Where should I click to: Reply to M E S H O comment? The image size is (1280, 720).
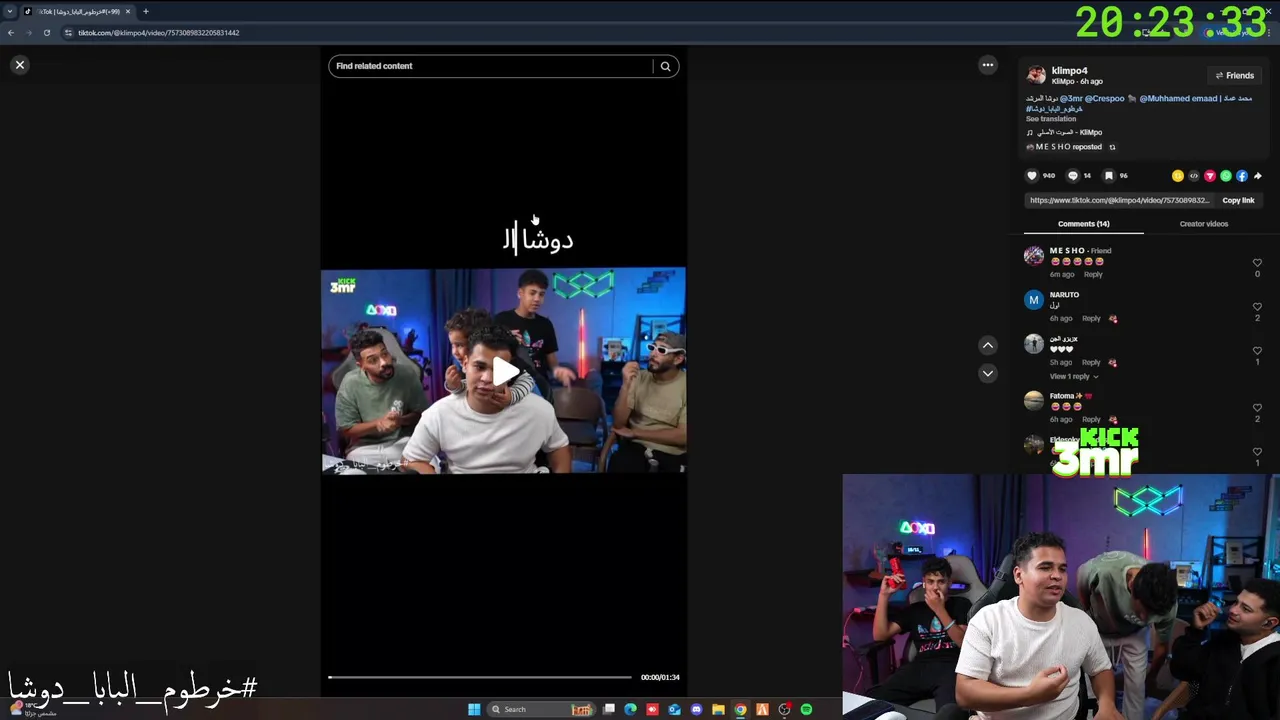pyautogui.click(x=1093, y=274)
